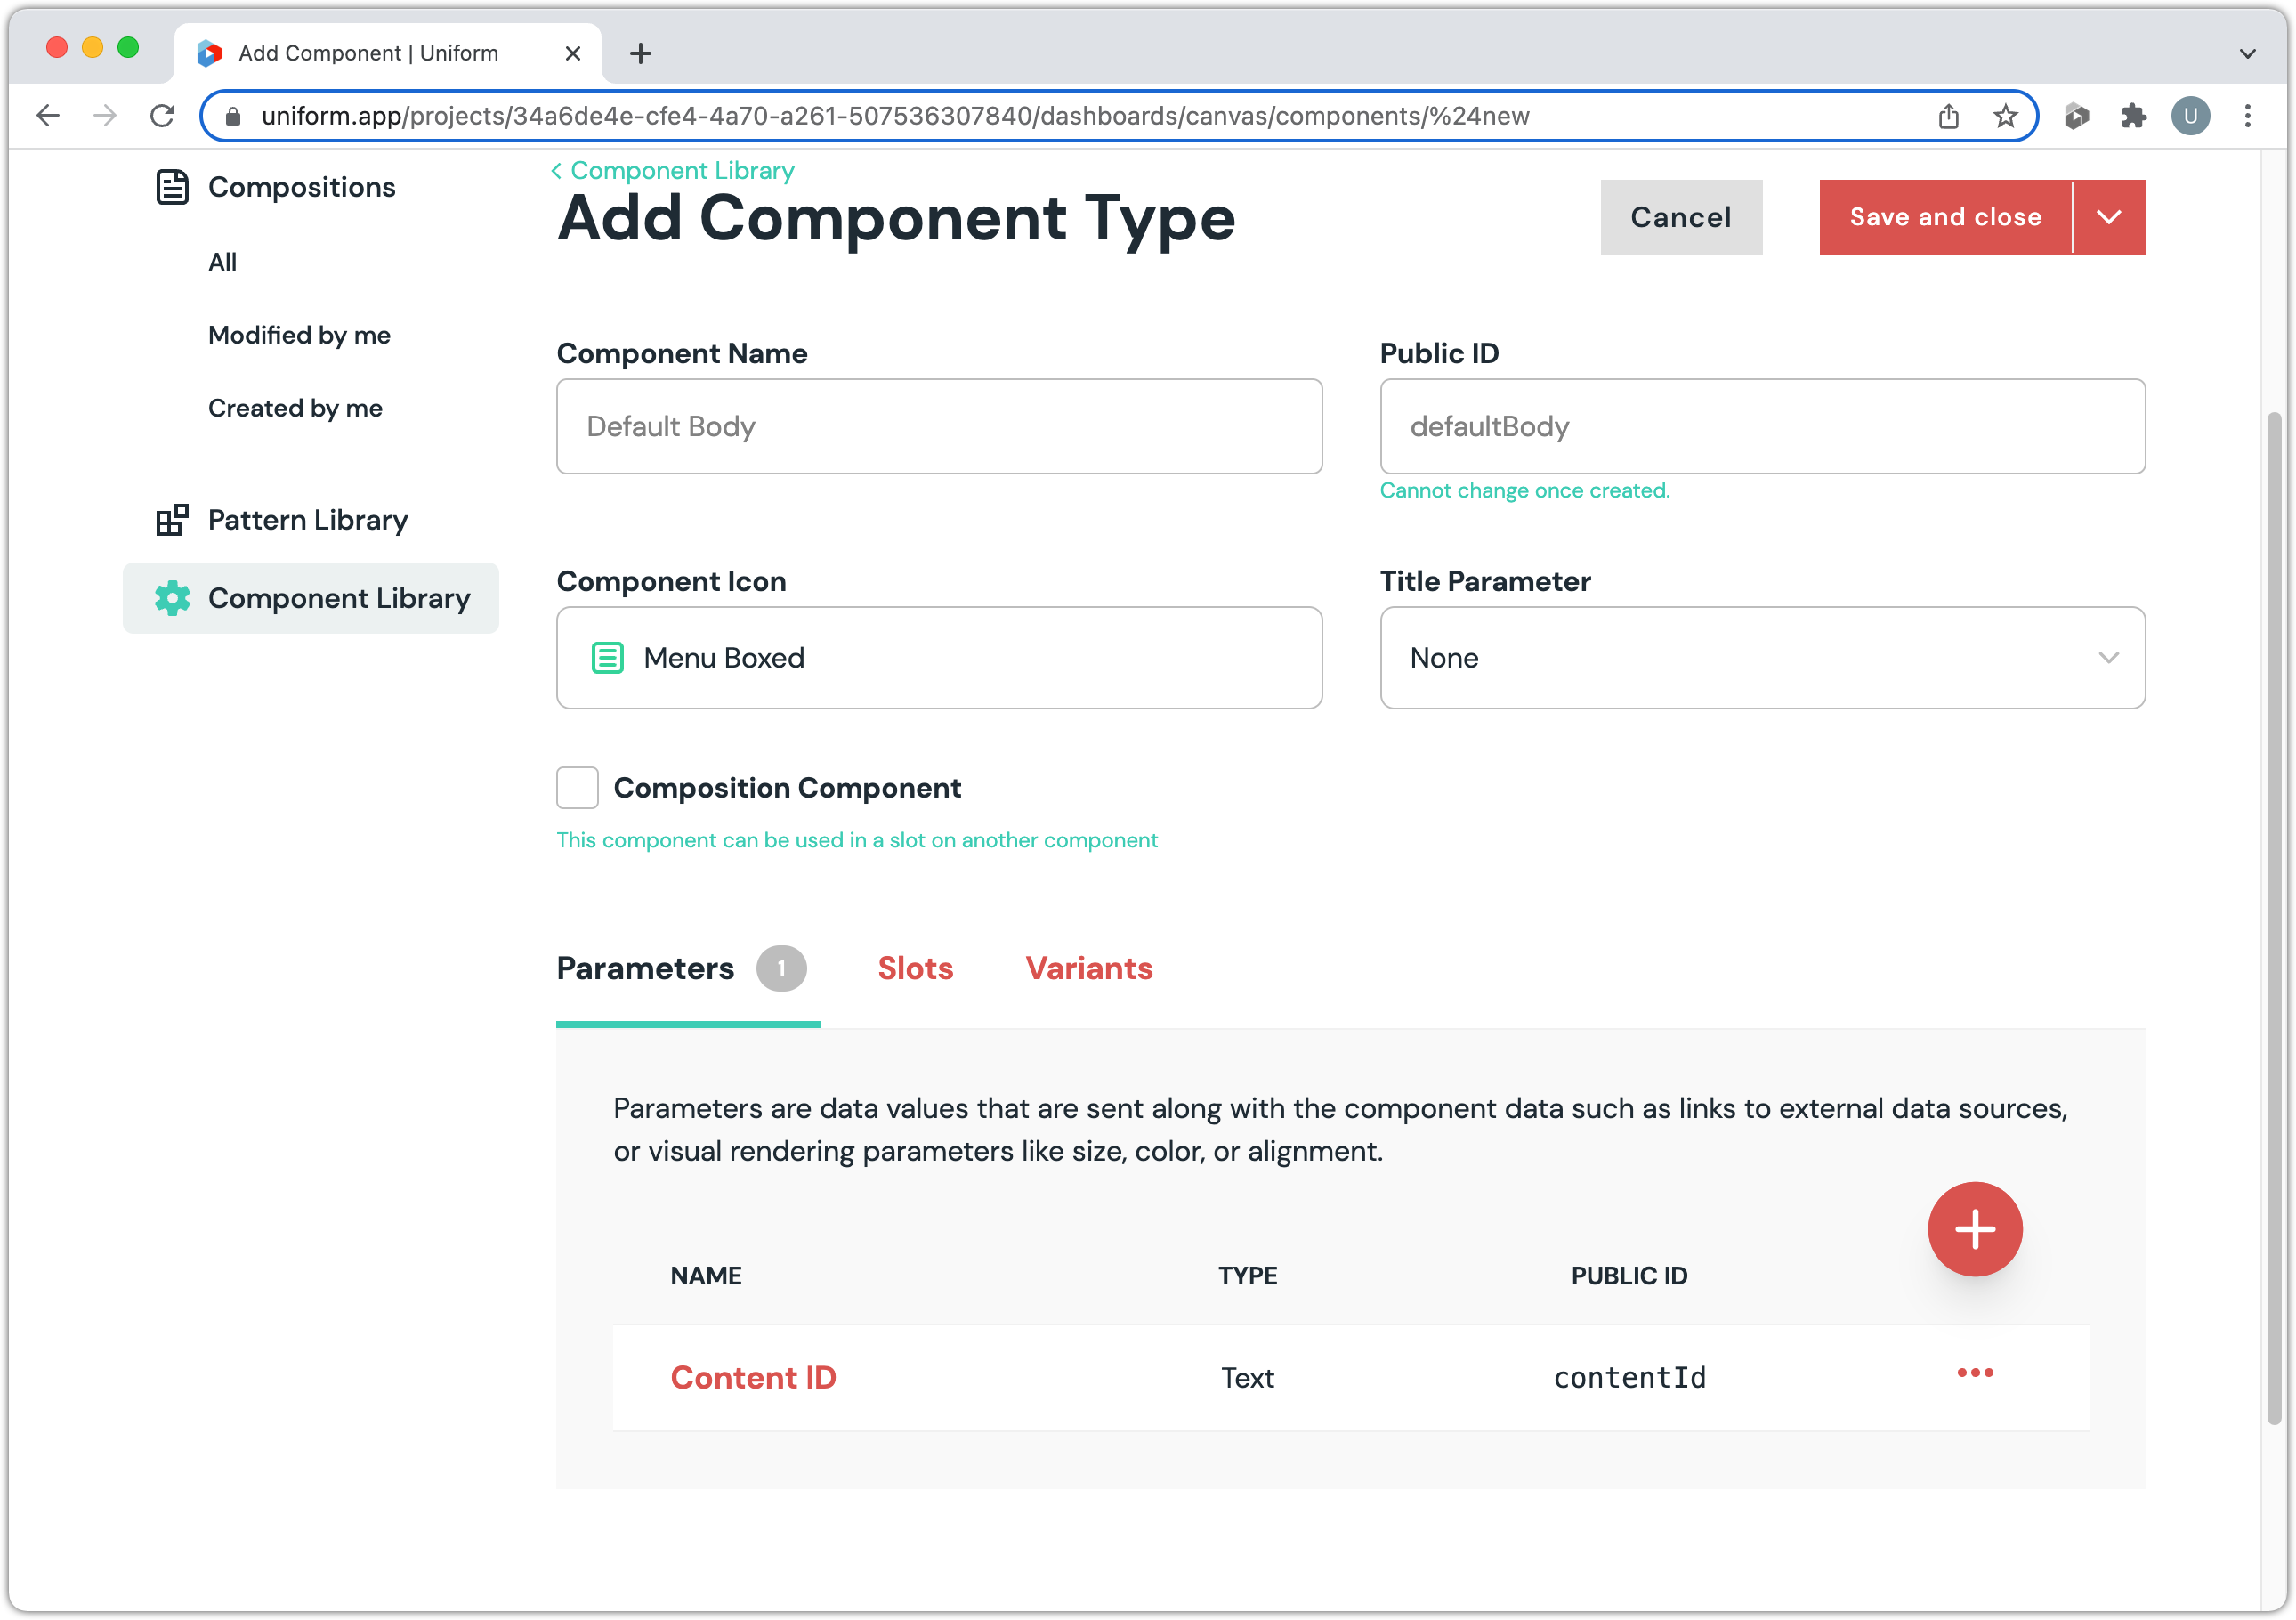
Task: Click the Component Library gear icon
Action: (172, 598)
